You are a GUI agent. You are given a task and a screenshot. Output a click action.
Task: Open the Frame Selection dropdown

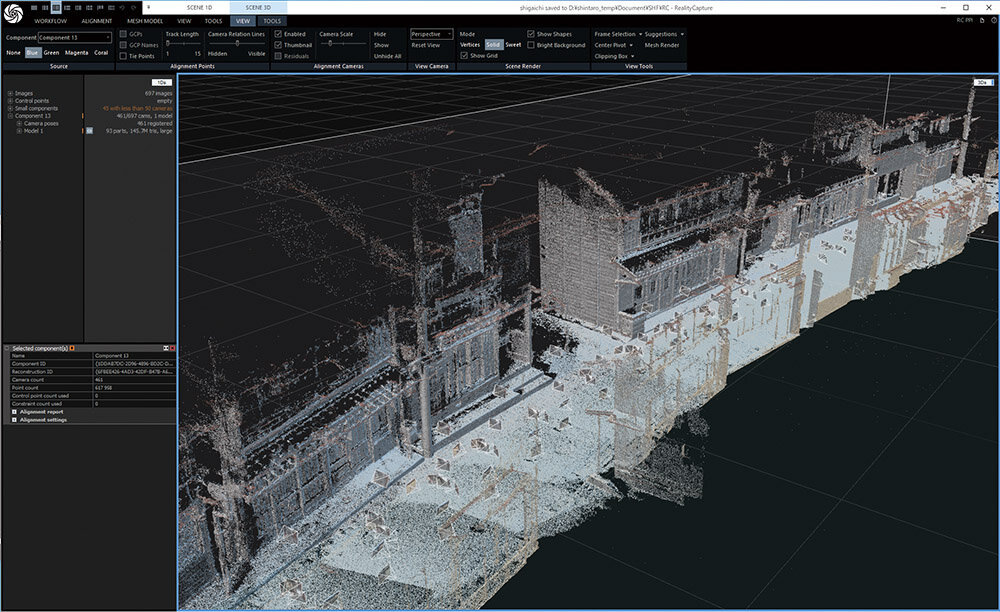click(618, 34)
